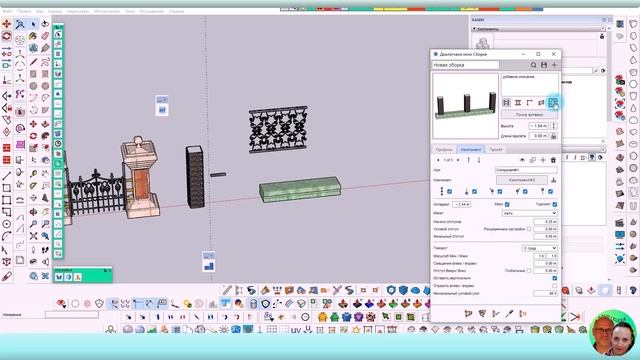Click the Длина пролёта value field
Image resolution: width=640 pixels, height=360 pixels.
click(538, 136)
